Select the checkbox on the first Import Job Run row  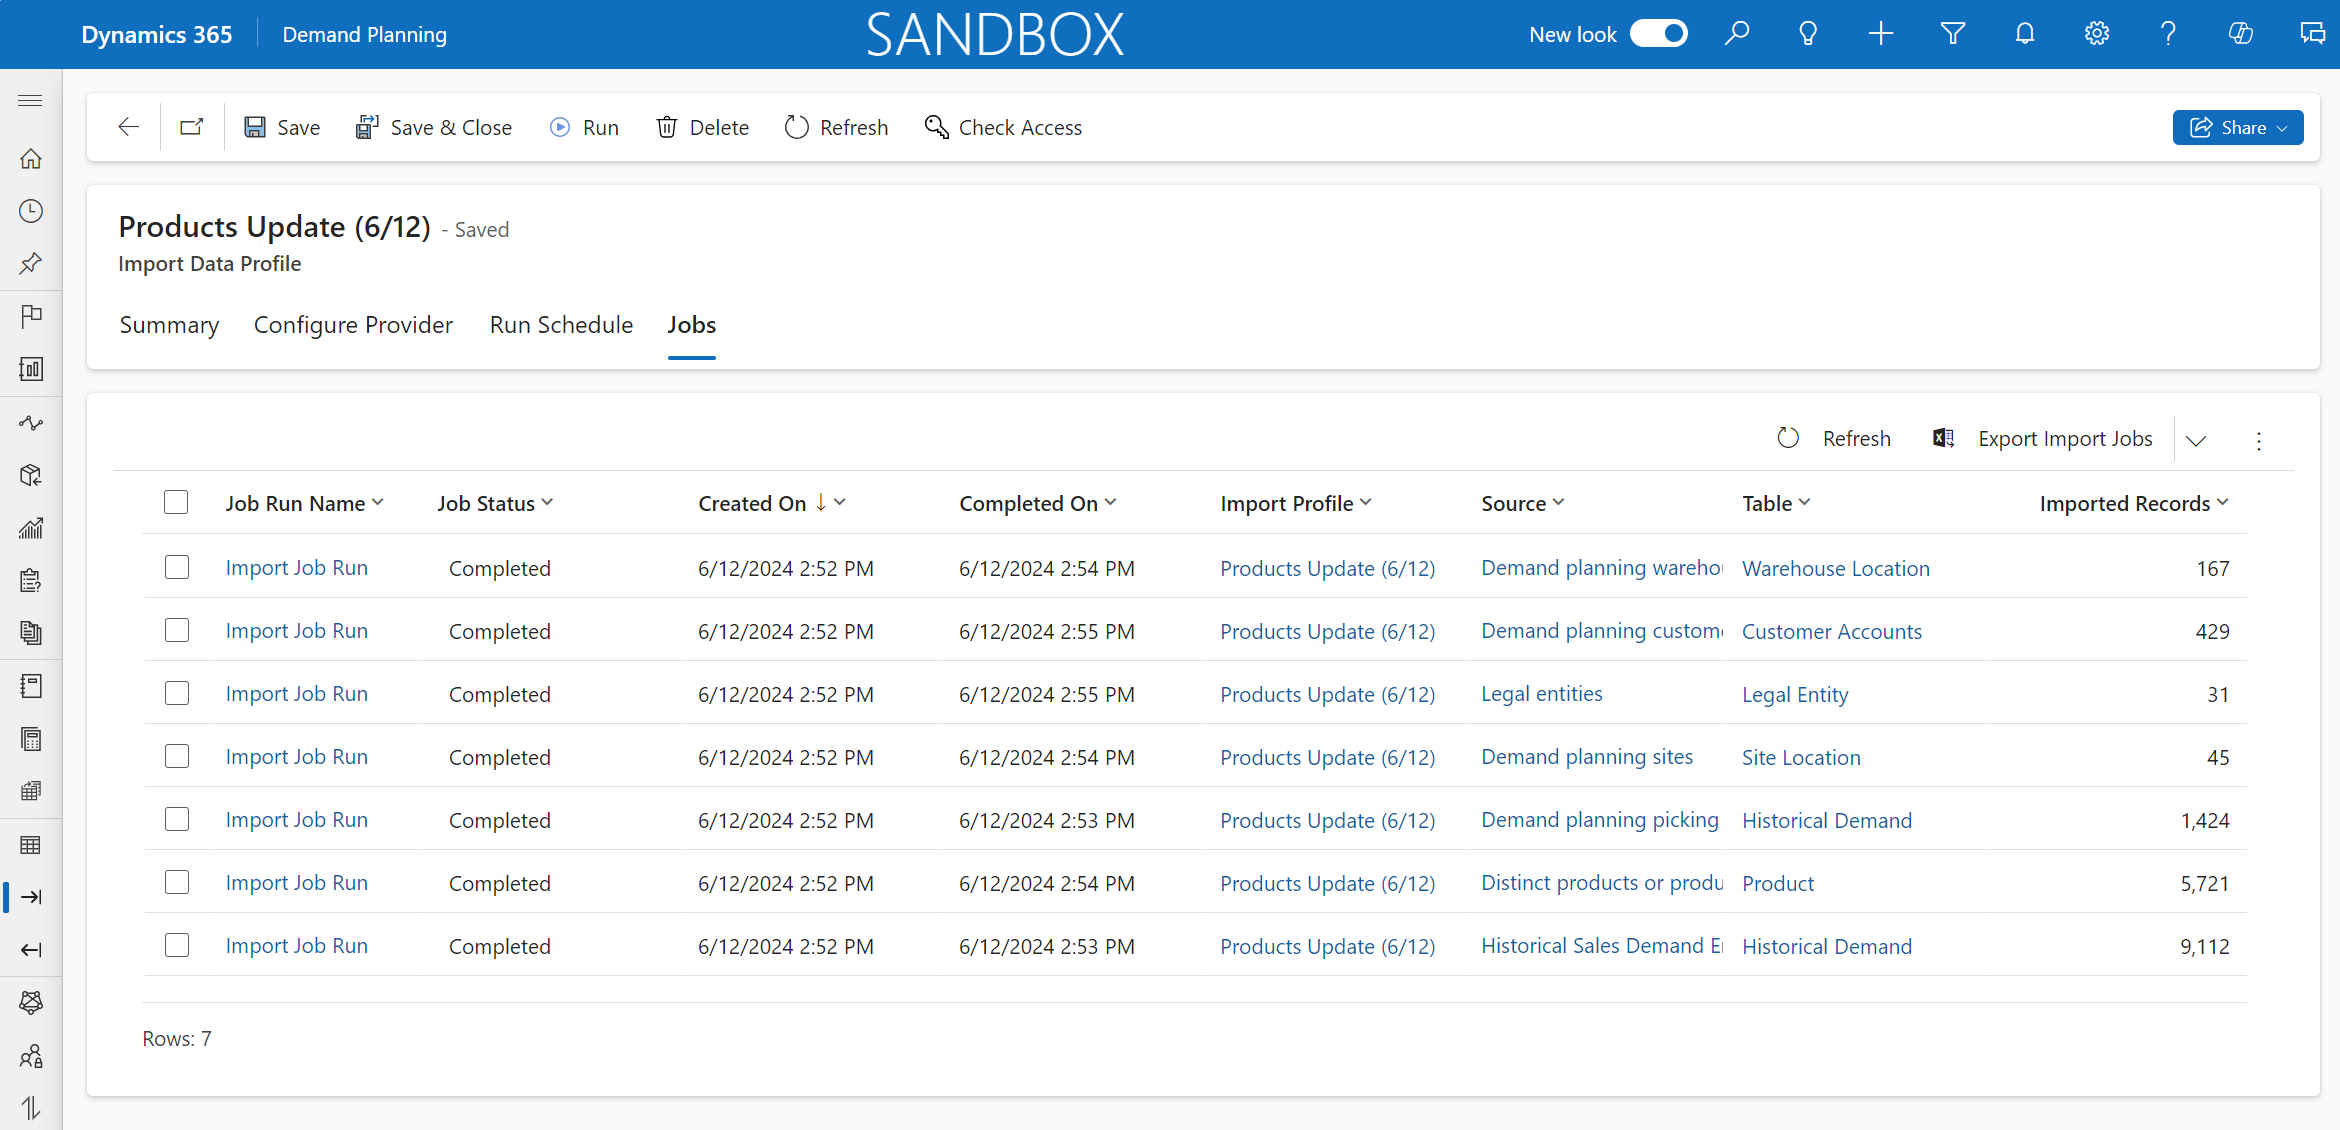[177, 566]
